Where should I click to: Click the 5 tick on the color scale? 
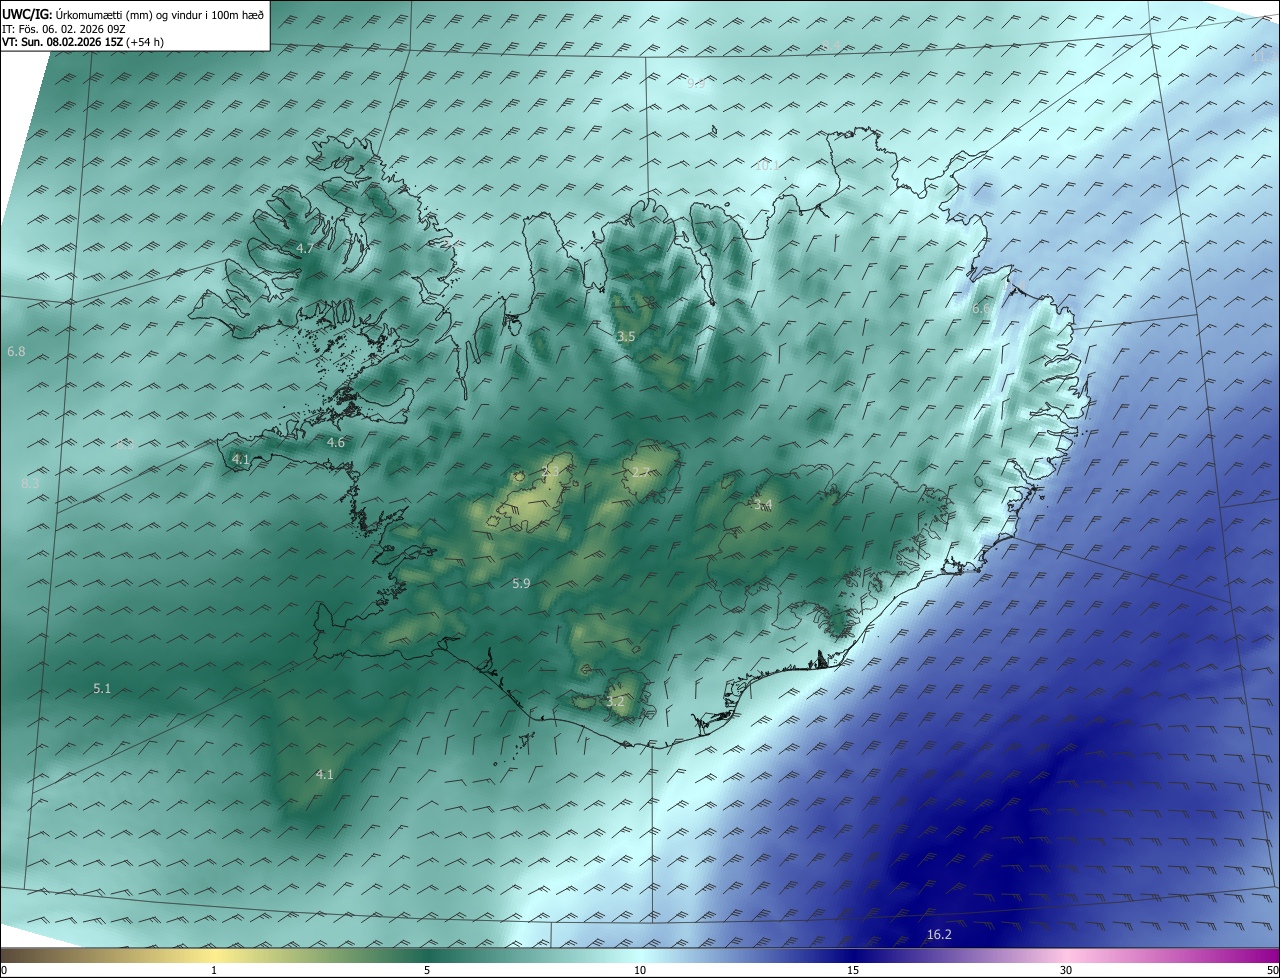427,971
